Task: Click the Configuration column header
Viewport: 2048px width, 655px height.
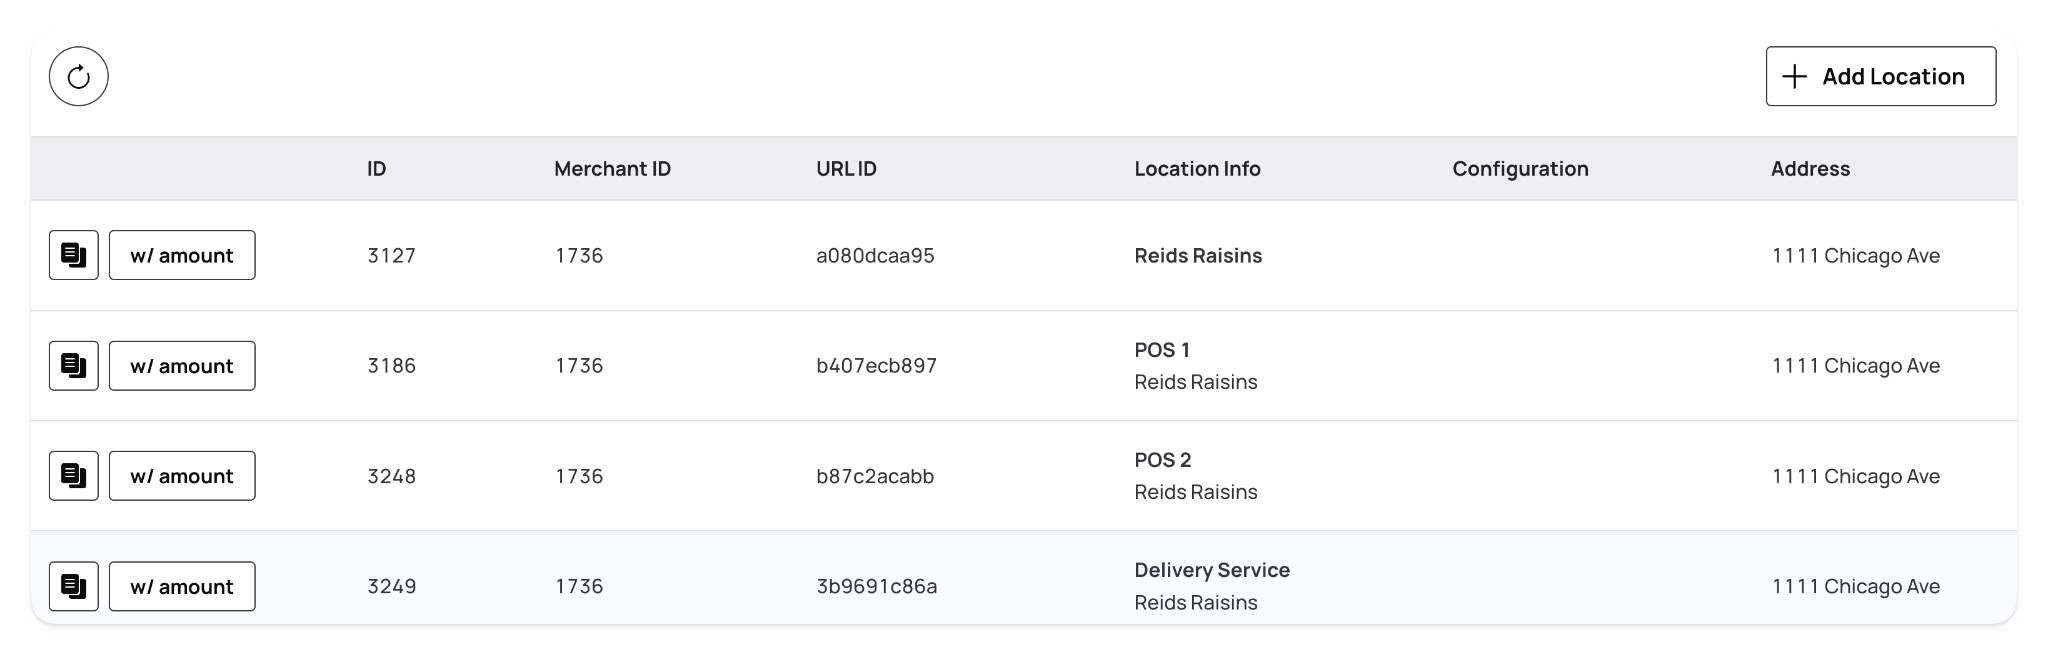Action: pyautogui.click(x=1520, y=169)
